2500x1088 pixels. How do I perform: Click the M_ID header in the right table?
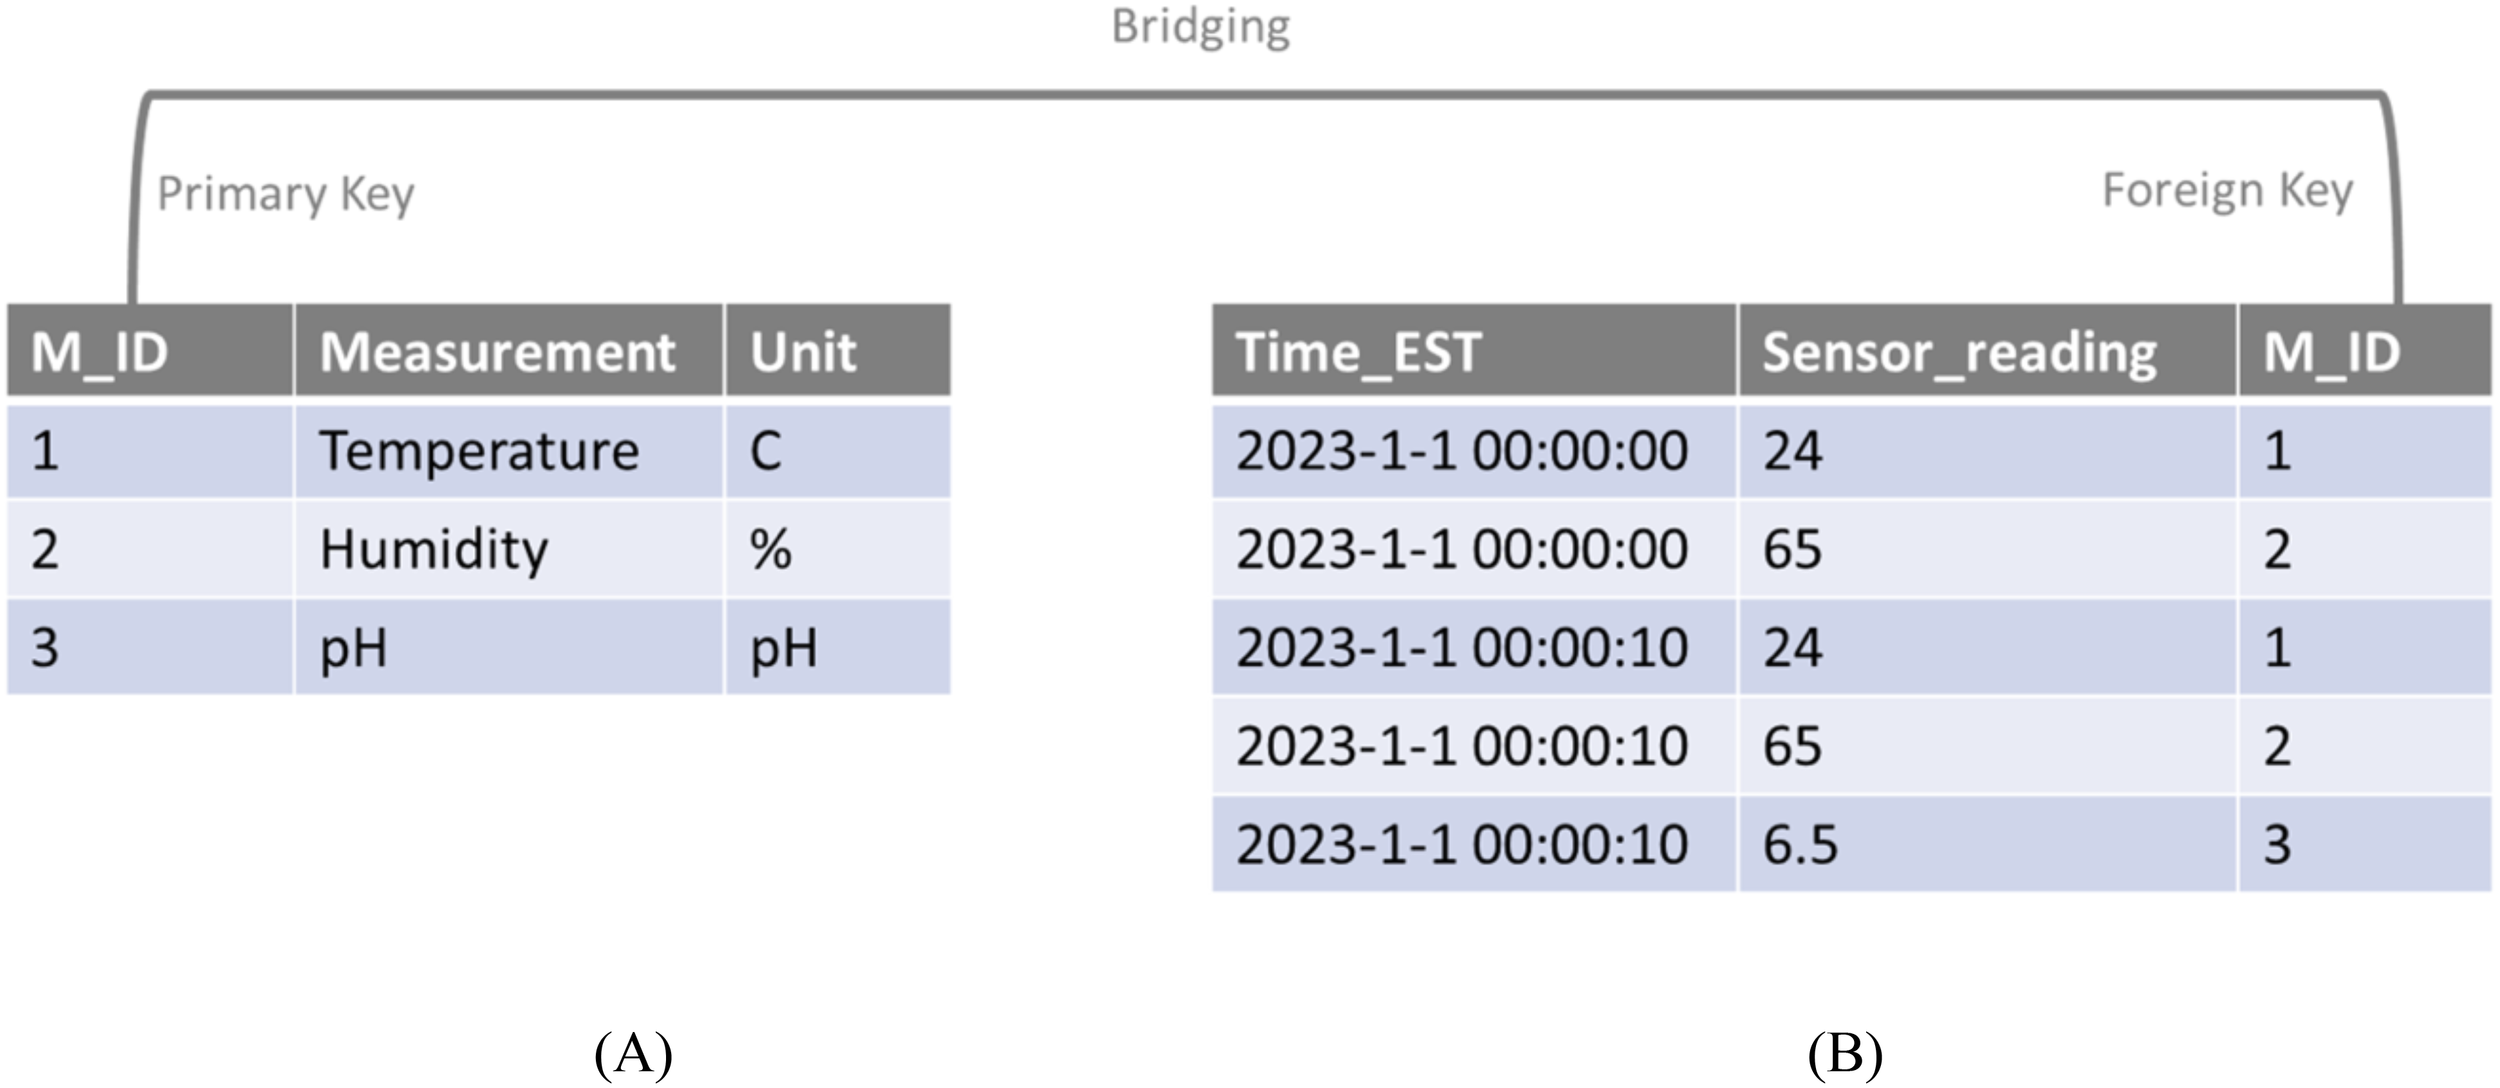coord(2332,352)
